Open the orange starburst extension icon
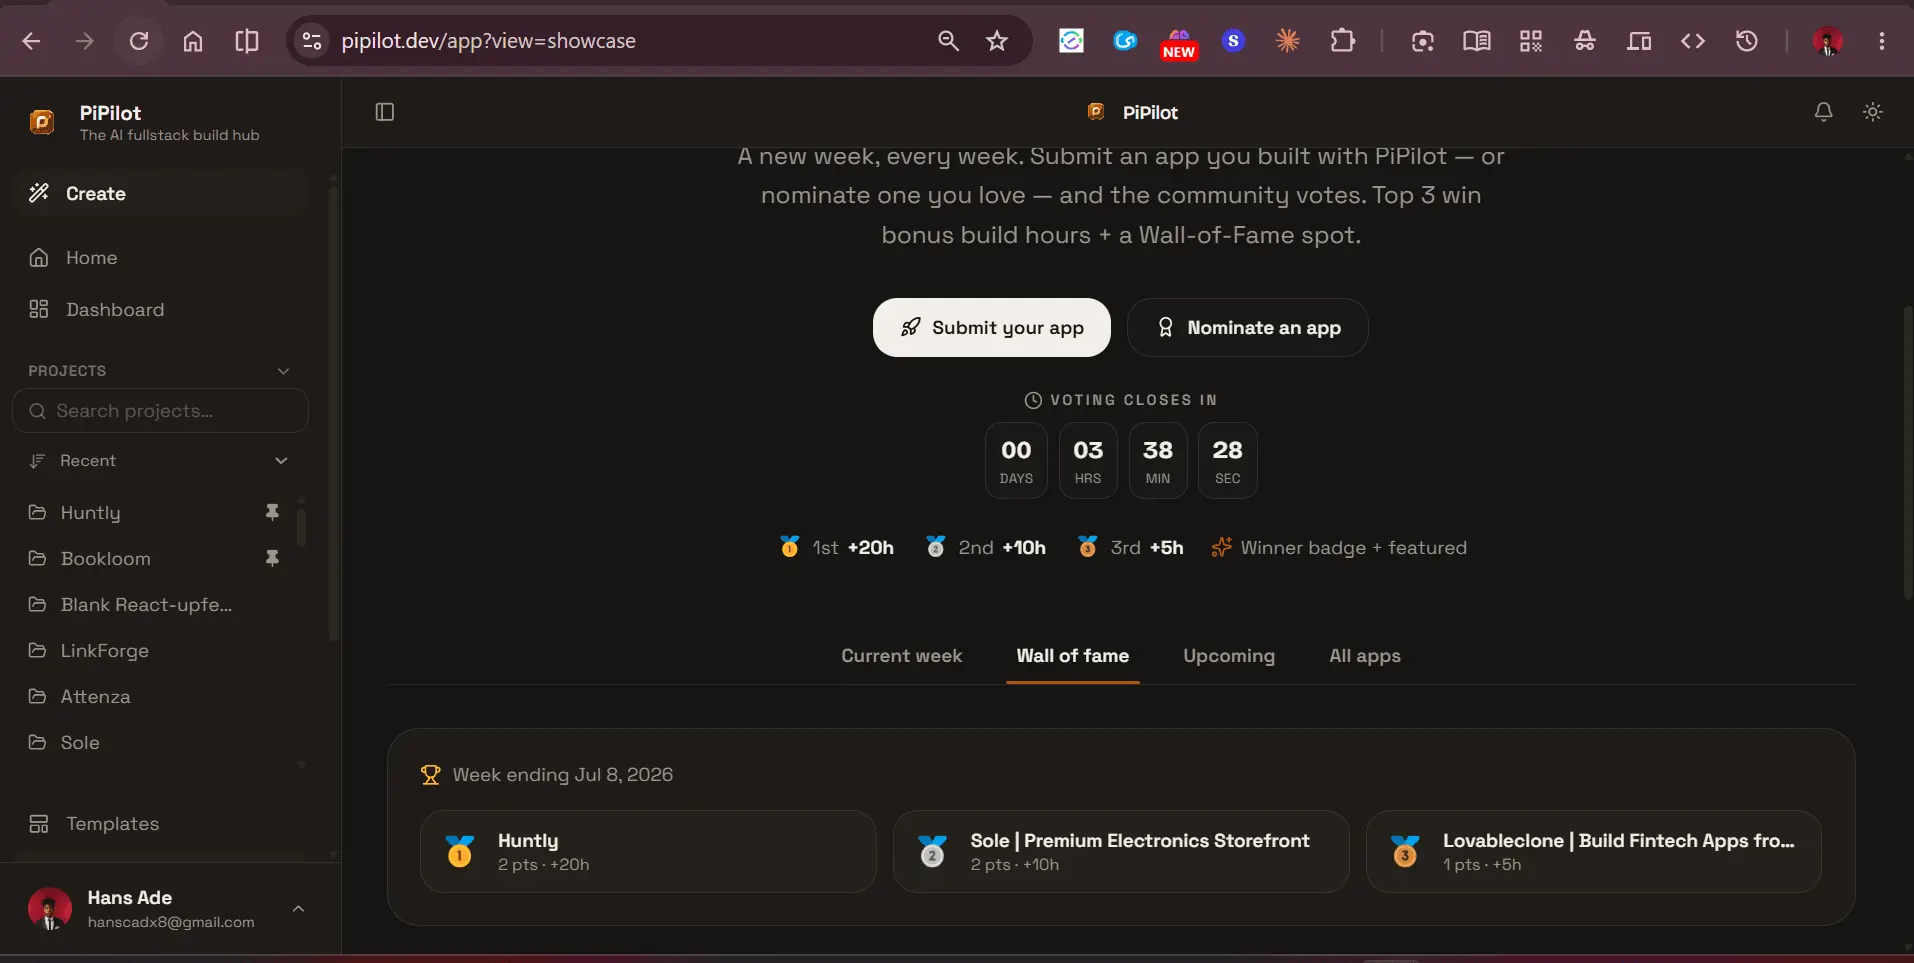 tap(1288, 41)
